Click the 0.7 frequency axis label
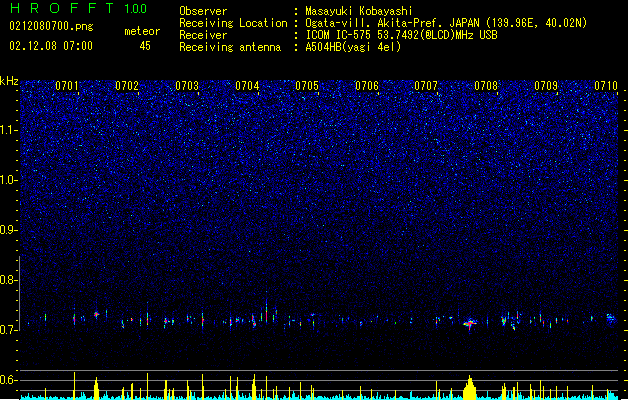629x400 pixels. 9,330
